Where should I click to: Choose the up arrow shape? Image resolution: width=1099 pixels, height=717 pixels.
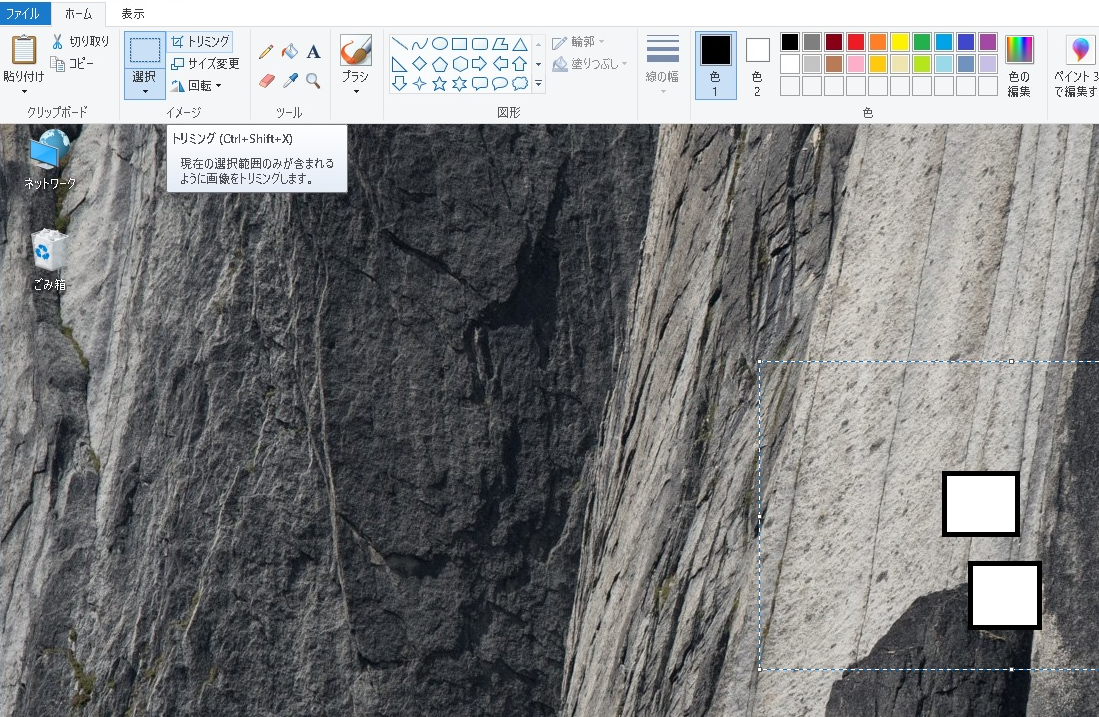[x=520, y=64]
